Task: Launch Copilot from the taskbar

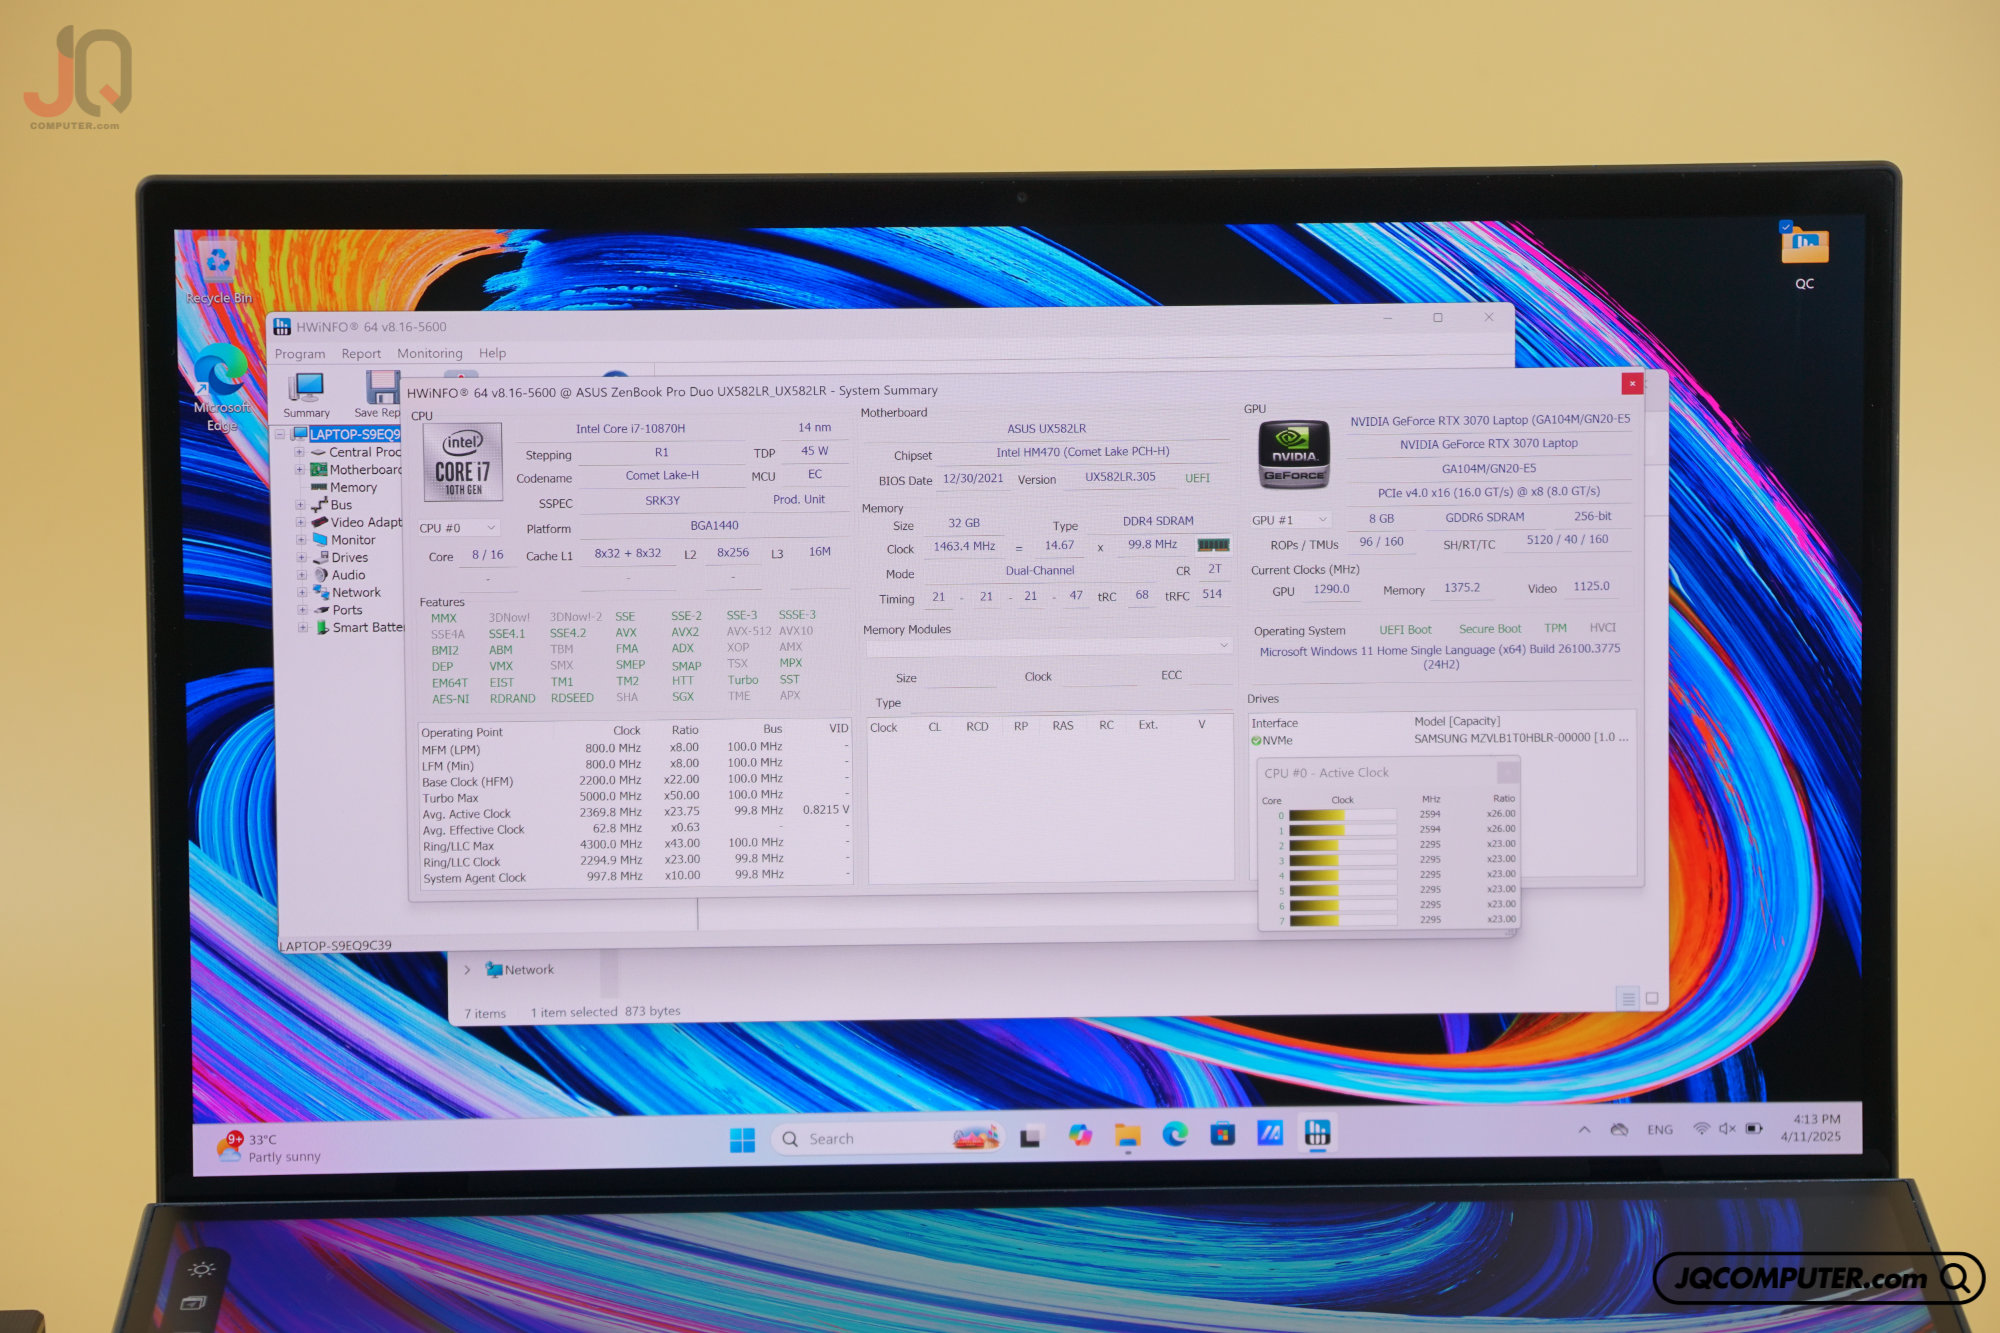Action: [1079, 1136]
